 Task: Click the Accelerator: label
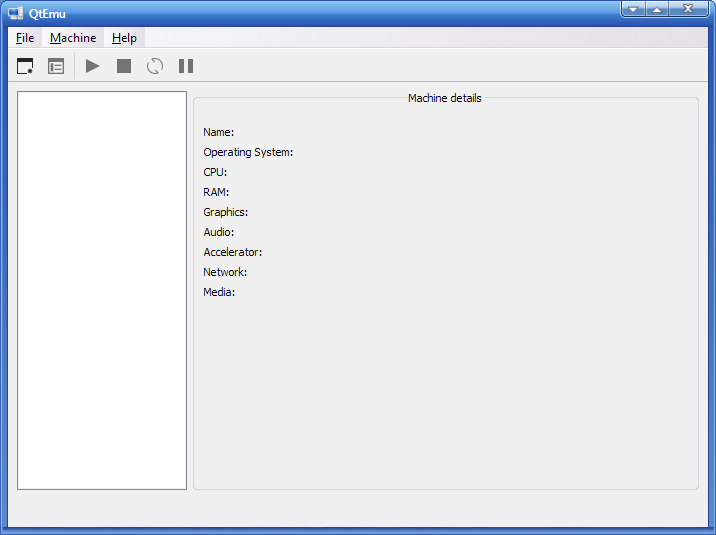pyautogui.click(x=233, y=252)
